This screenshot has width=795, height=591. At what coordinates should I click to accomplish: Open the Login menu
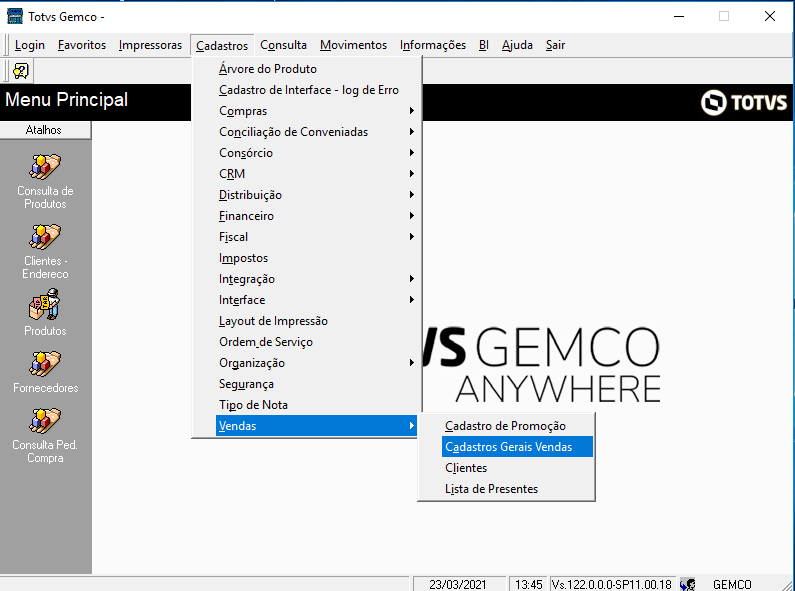(x=30, y=45)
